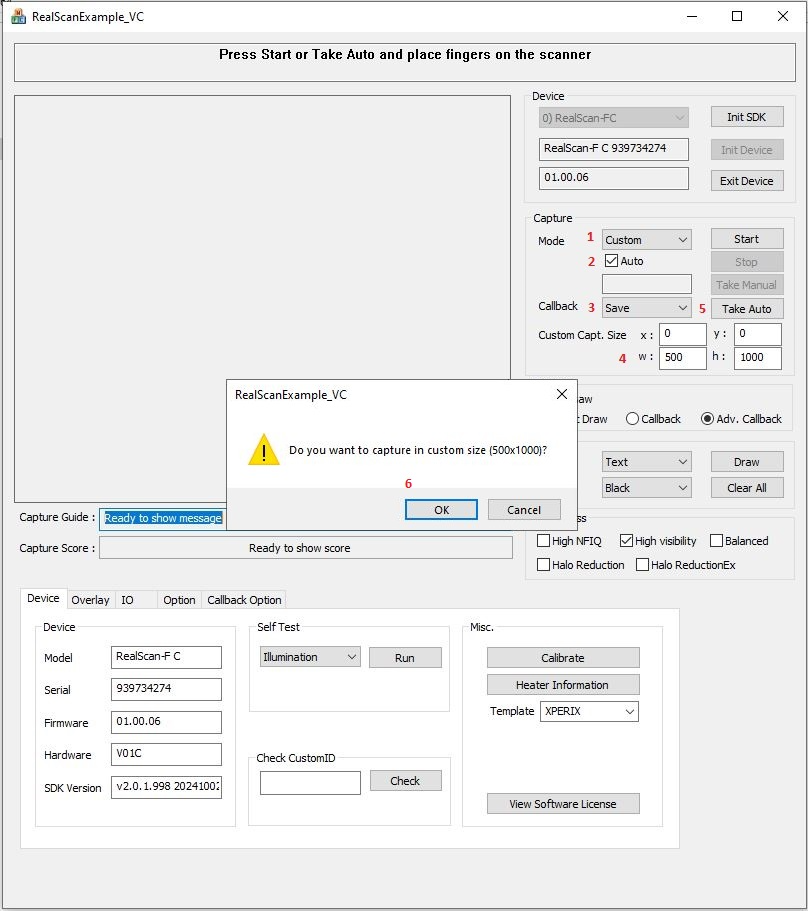Click the Exit Device button
The height and width of the screenshot is (911, 808).
pos(747,181)
